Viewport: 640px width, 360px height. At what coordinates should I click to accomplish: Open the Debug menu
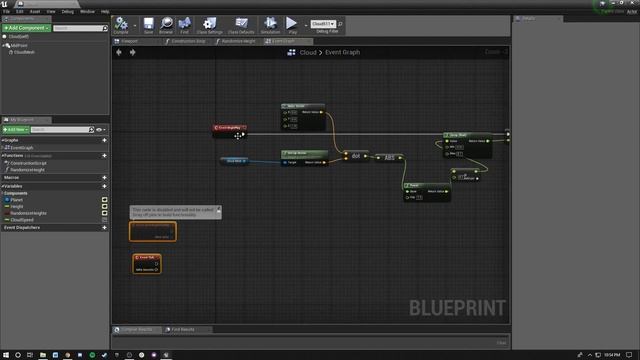point(68,12)
